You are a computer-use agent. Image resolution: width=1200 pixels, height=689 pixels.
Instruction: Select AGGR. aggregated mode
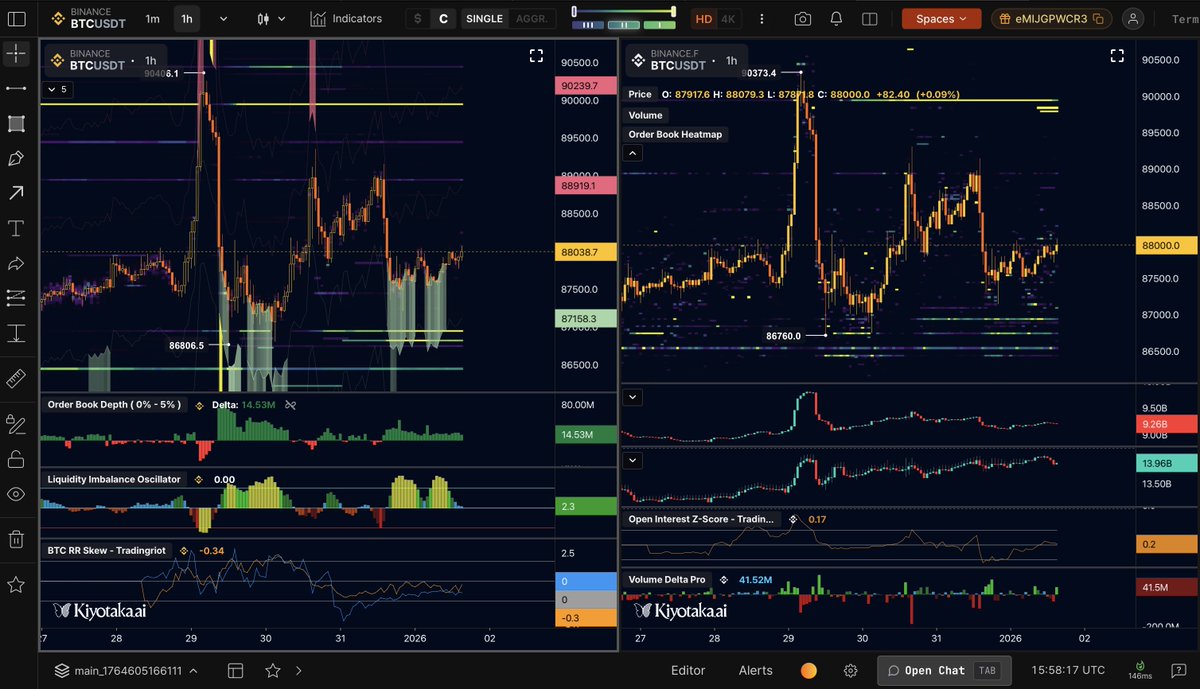click(531, 19)
